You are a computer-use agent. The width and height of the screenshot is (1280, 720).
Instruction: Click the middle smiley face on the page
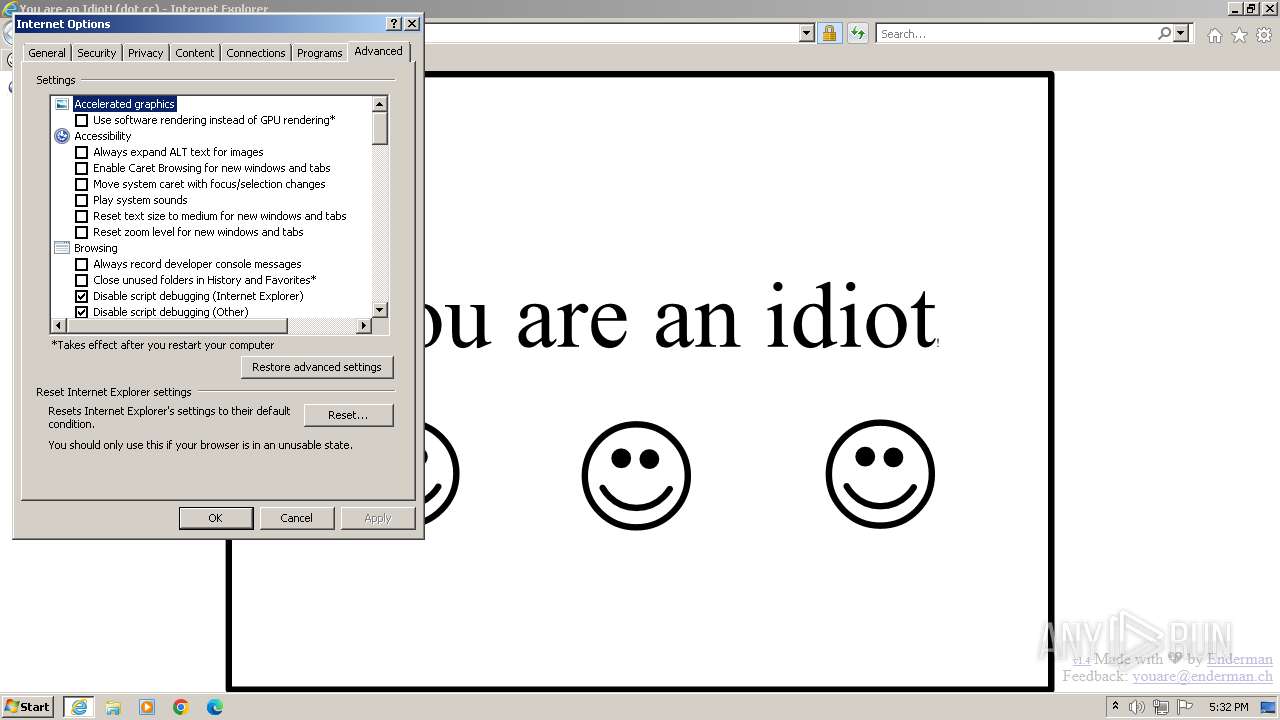pyautogui.click(x=636, y=475)
